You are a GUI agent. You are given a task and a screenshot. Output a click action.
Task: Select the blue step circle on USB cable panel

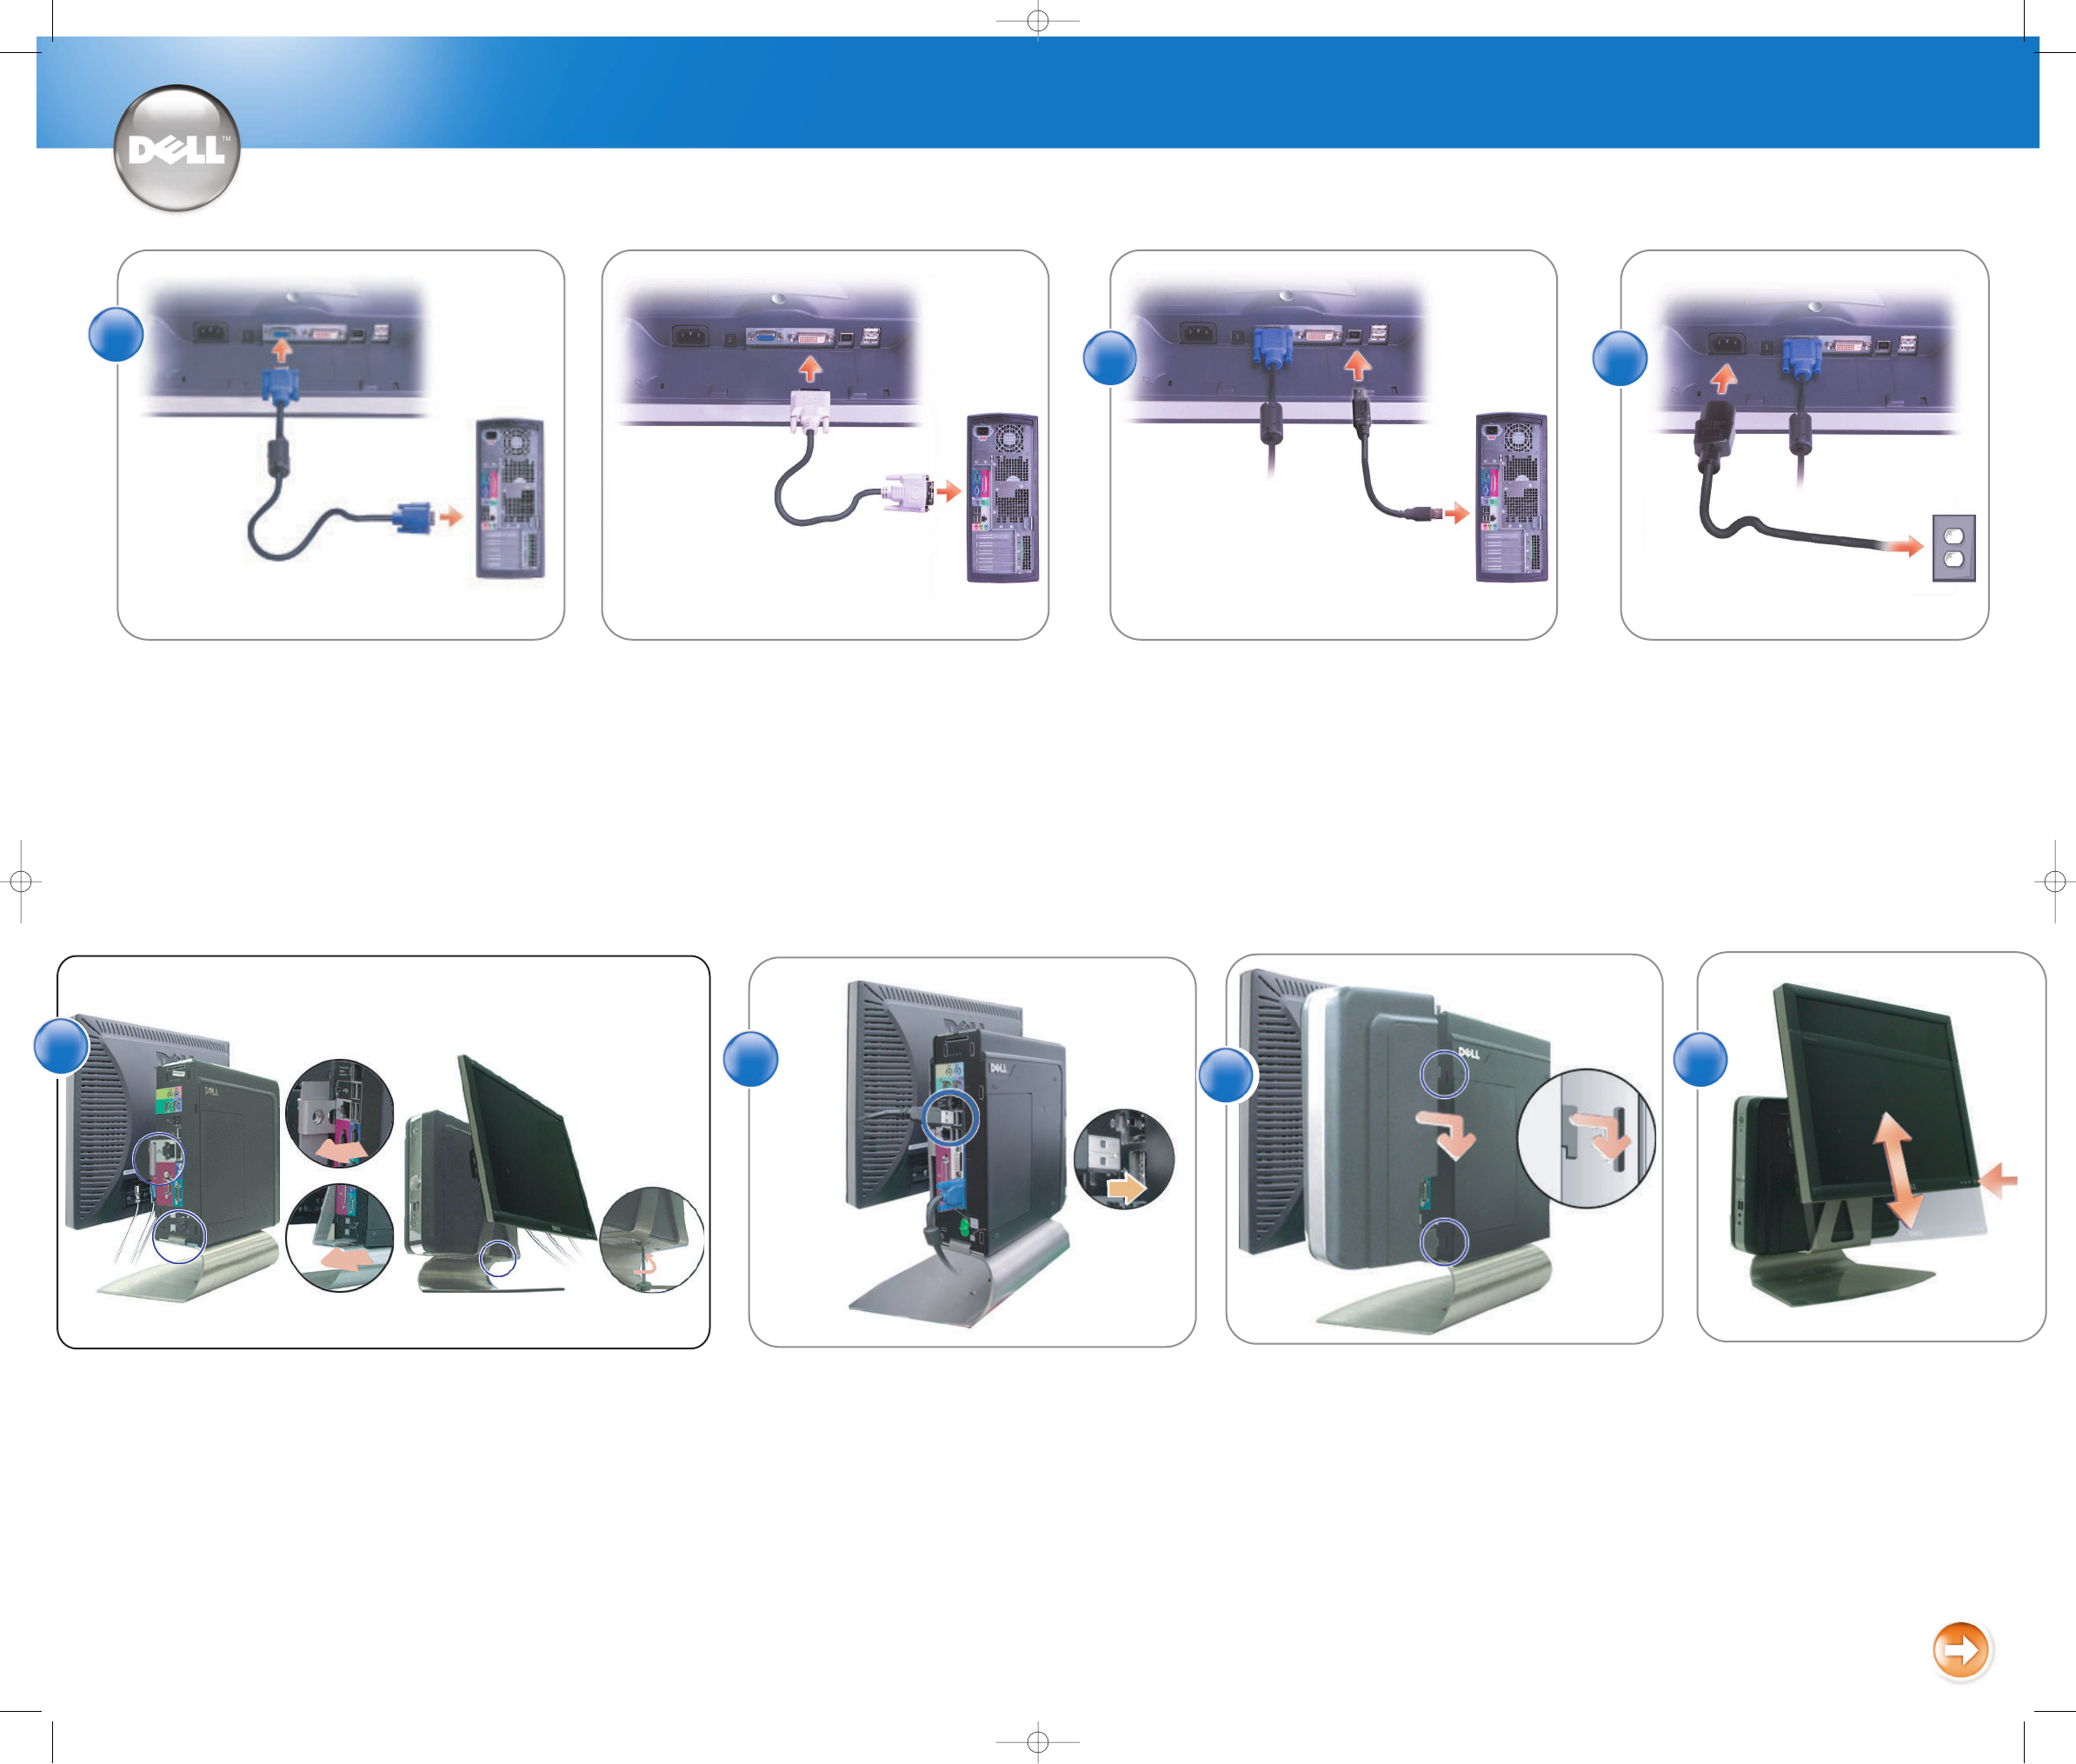[1110, 358]
